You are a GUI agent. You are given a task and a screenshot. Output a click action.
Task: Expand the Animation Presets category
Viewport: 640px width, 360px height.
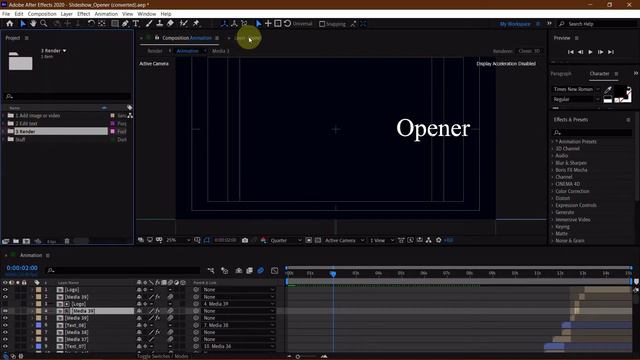pos(553,142)
